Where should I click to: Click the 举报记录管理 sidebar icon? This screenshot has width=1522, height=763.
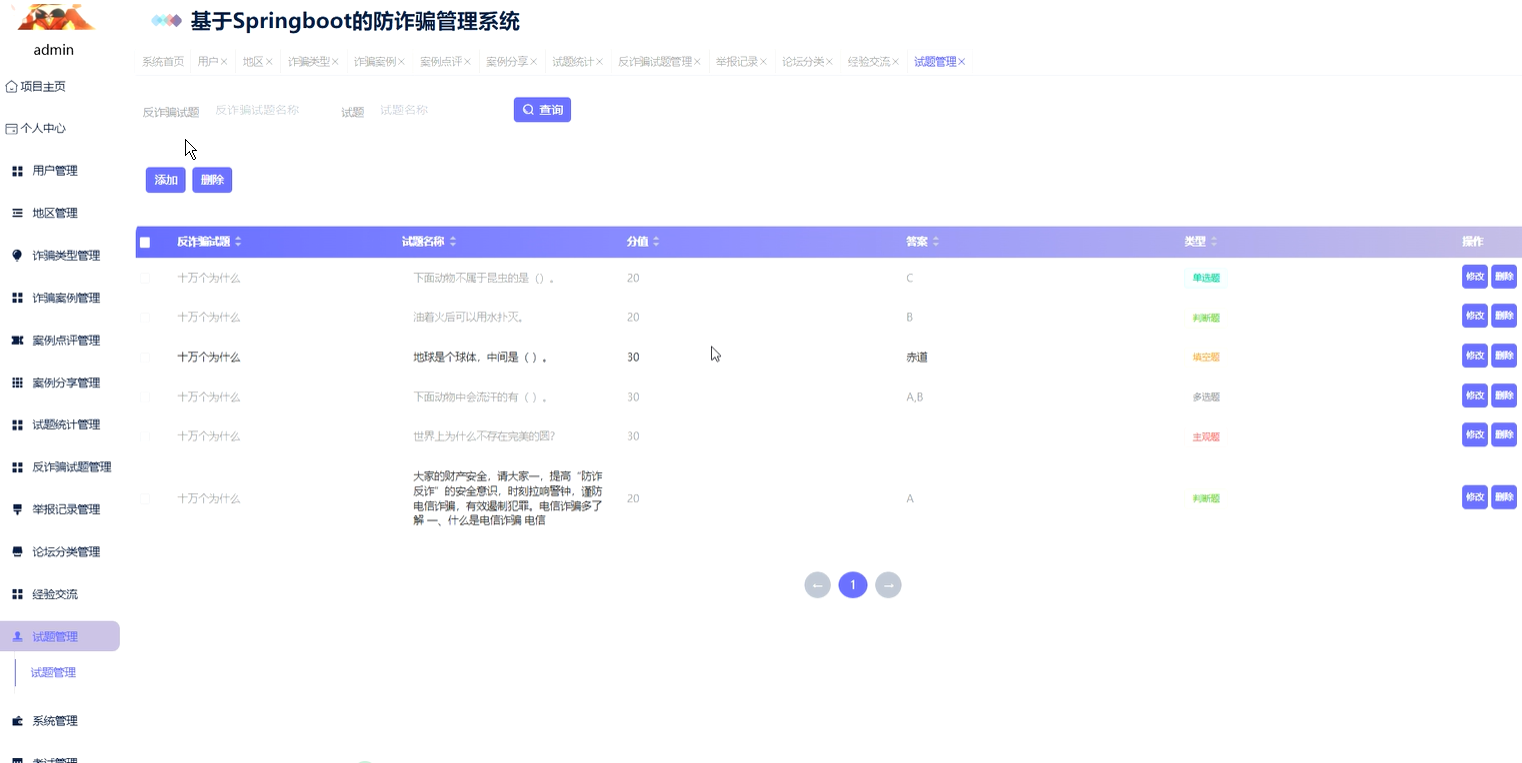tap(17, 509)
